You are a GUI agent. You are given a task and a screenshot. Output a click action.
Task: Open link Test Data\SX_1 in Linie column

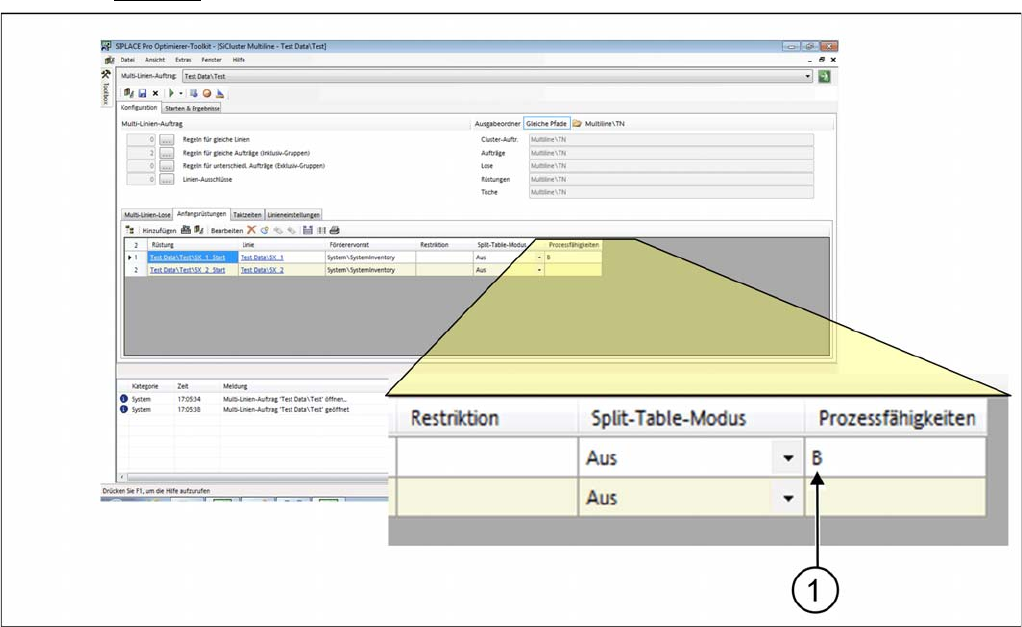pyautogui.click(x=262, y=257)
